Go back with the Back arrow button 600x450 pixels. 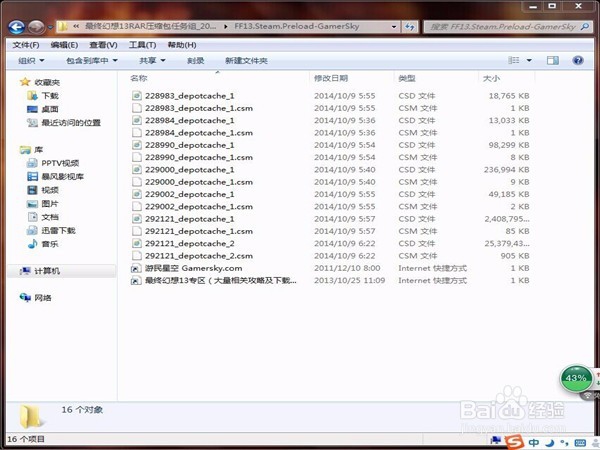click(16, 27)
